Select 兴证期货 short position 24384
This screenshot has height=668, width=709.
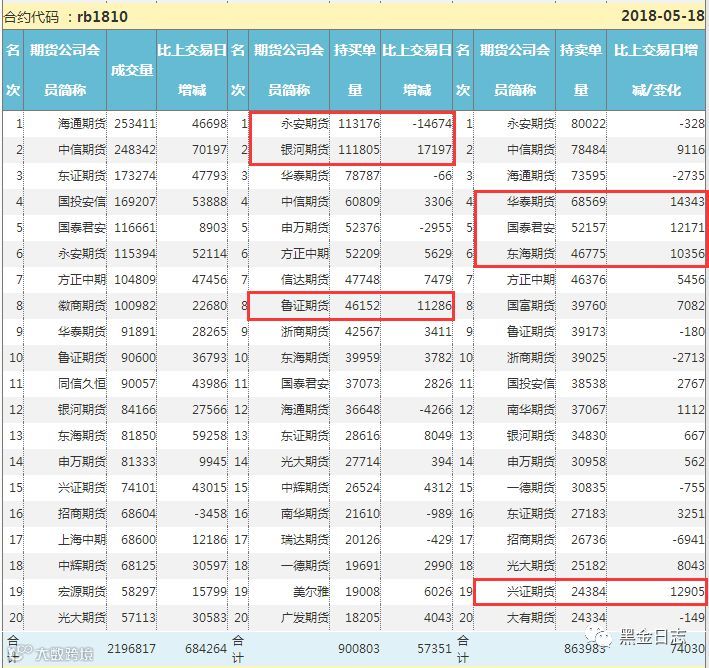(588, 592)
